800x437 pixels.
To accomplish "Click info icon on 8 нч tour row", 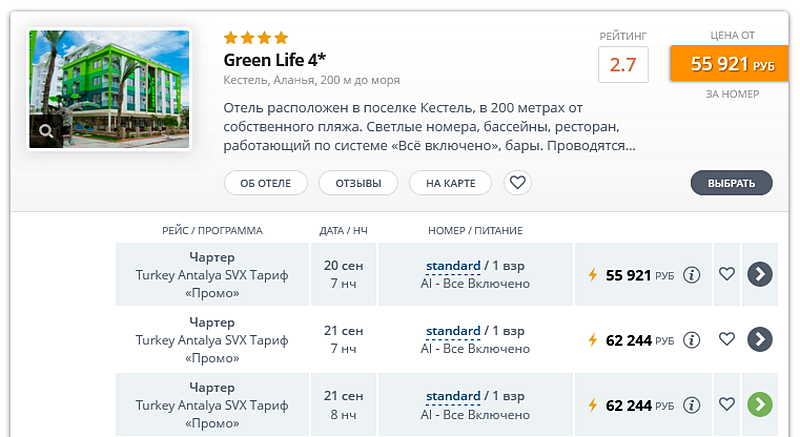I will (x=691, y=405).
